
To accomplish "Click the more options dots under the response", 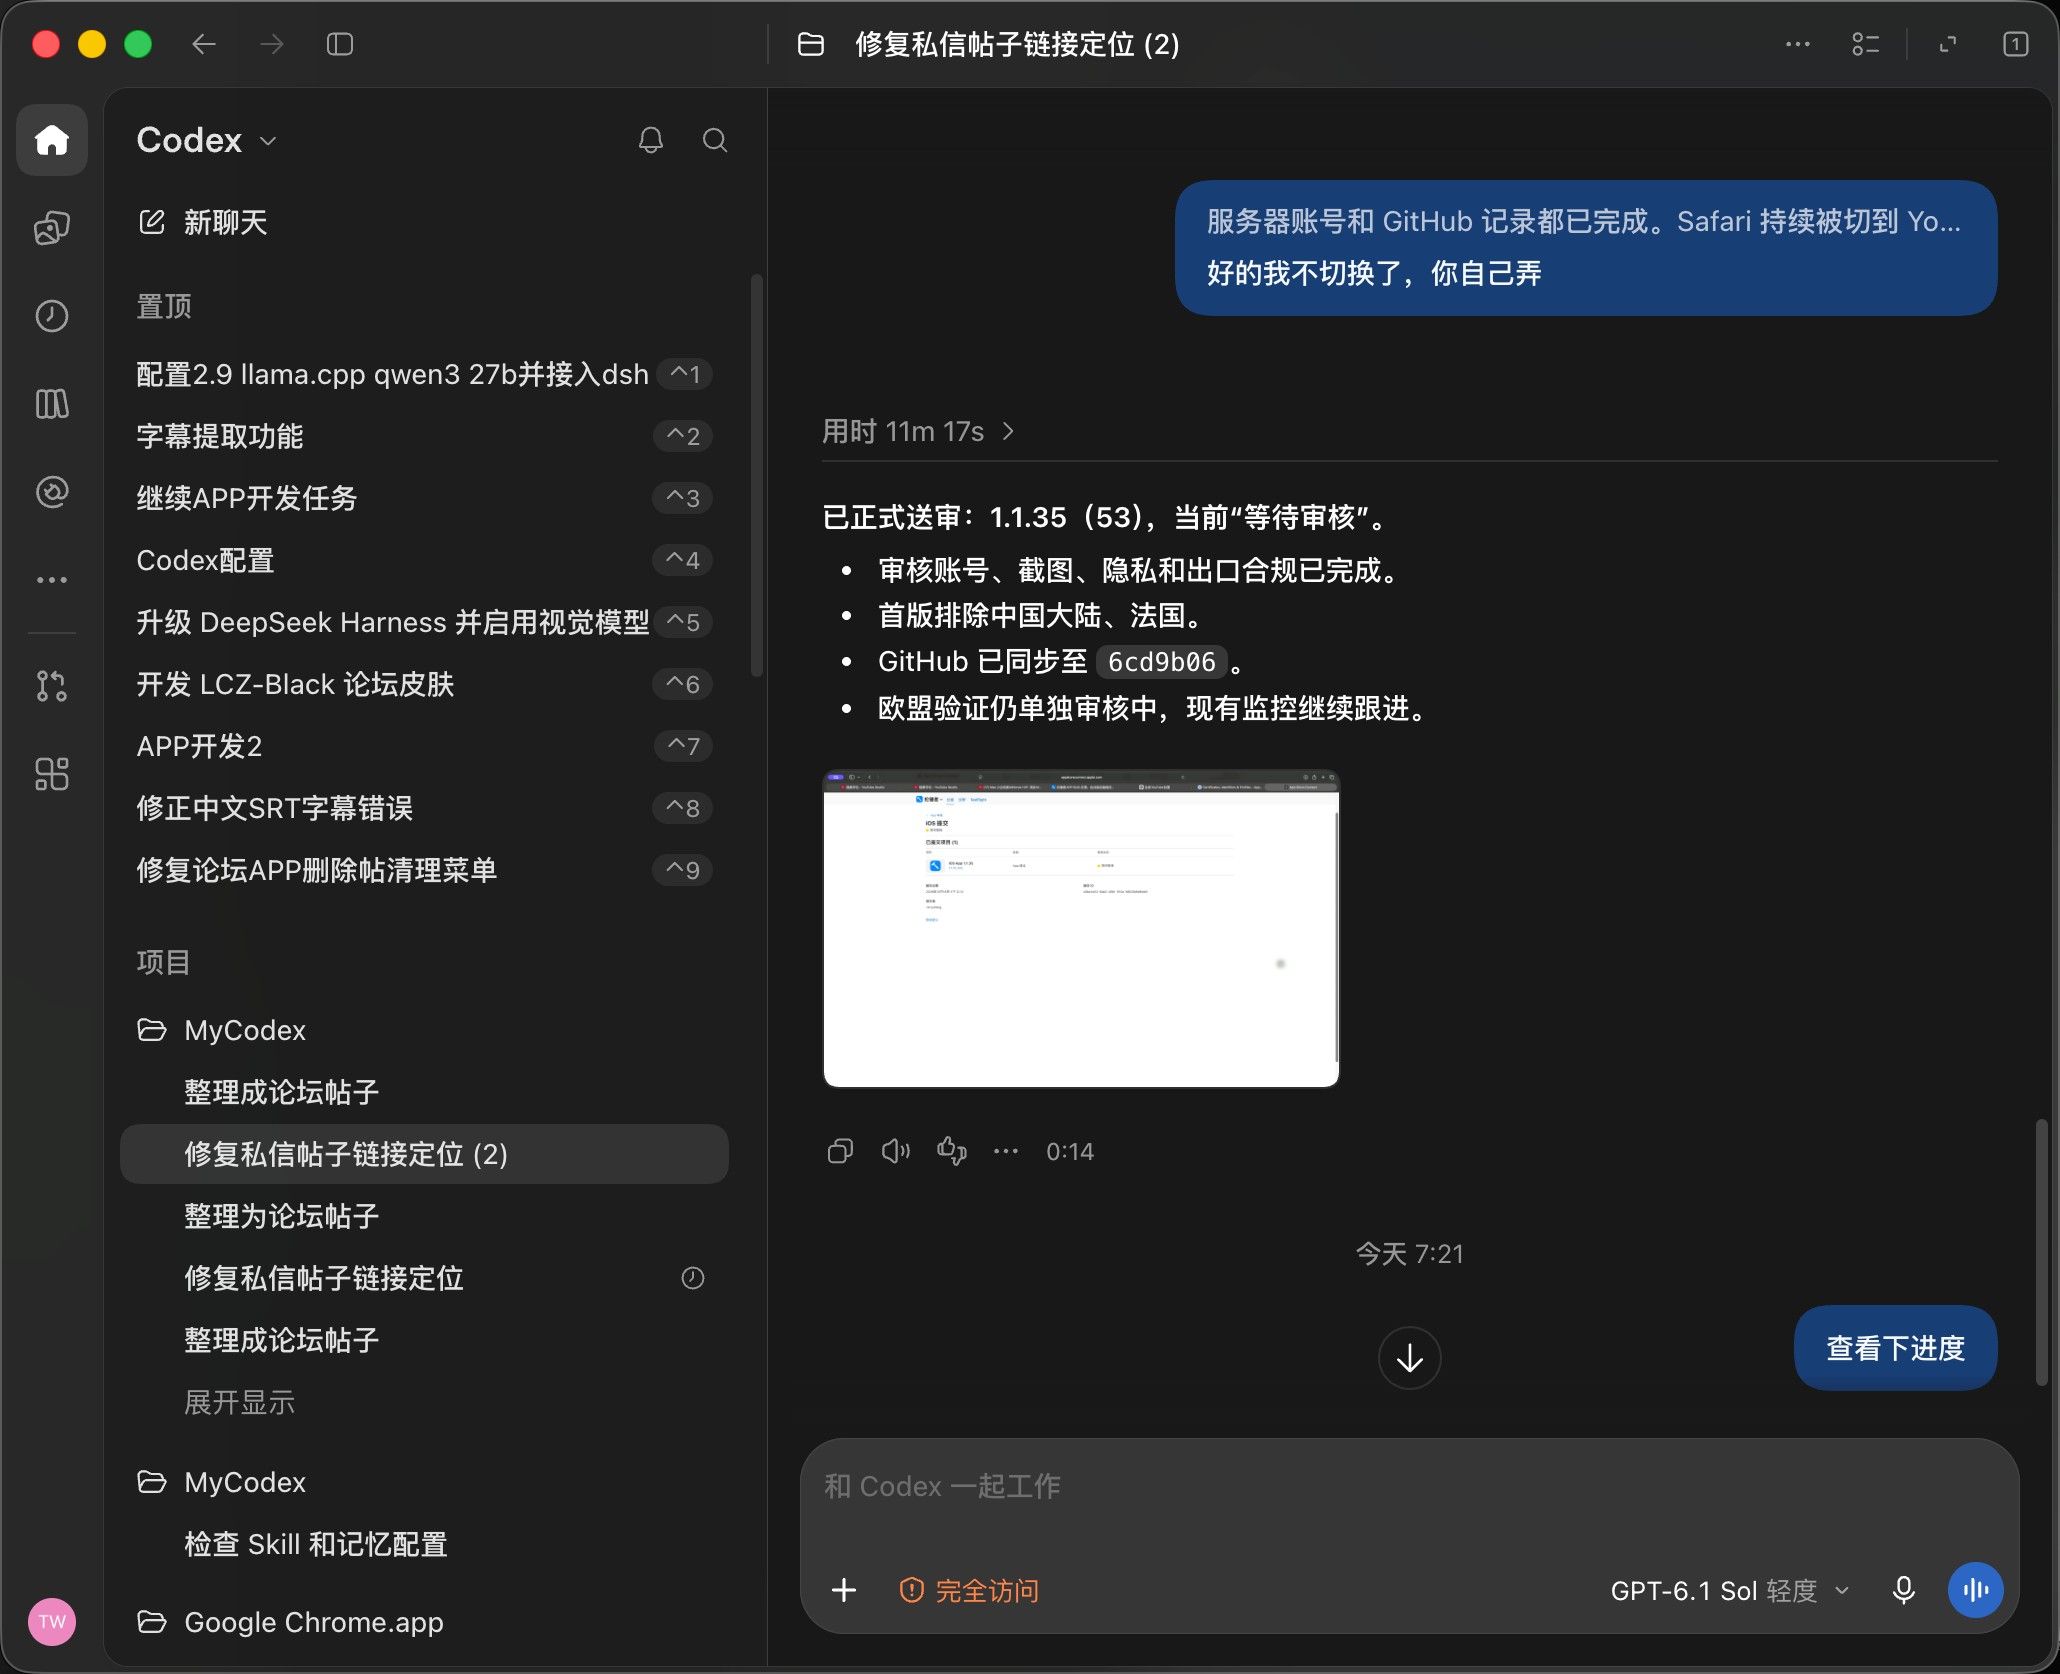I will (1006, 1152).
